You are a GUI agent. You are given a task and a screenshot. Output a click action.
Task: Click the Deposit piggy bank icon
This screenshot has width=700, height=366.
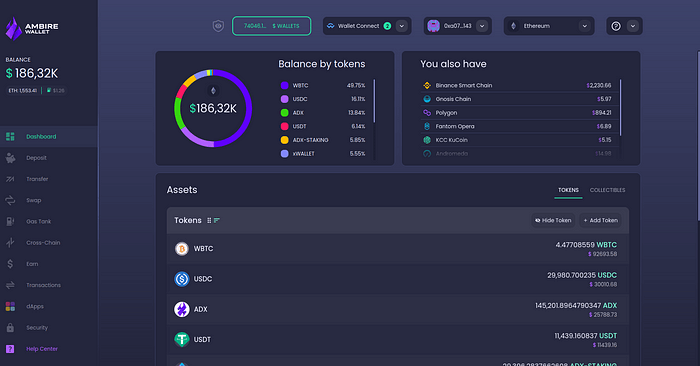point(10,158)
